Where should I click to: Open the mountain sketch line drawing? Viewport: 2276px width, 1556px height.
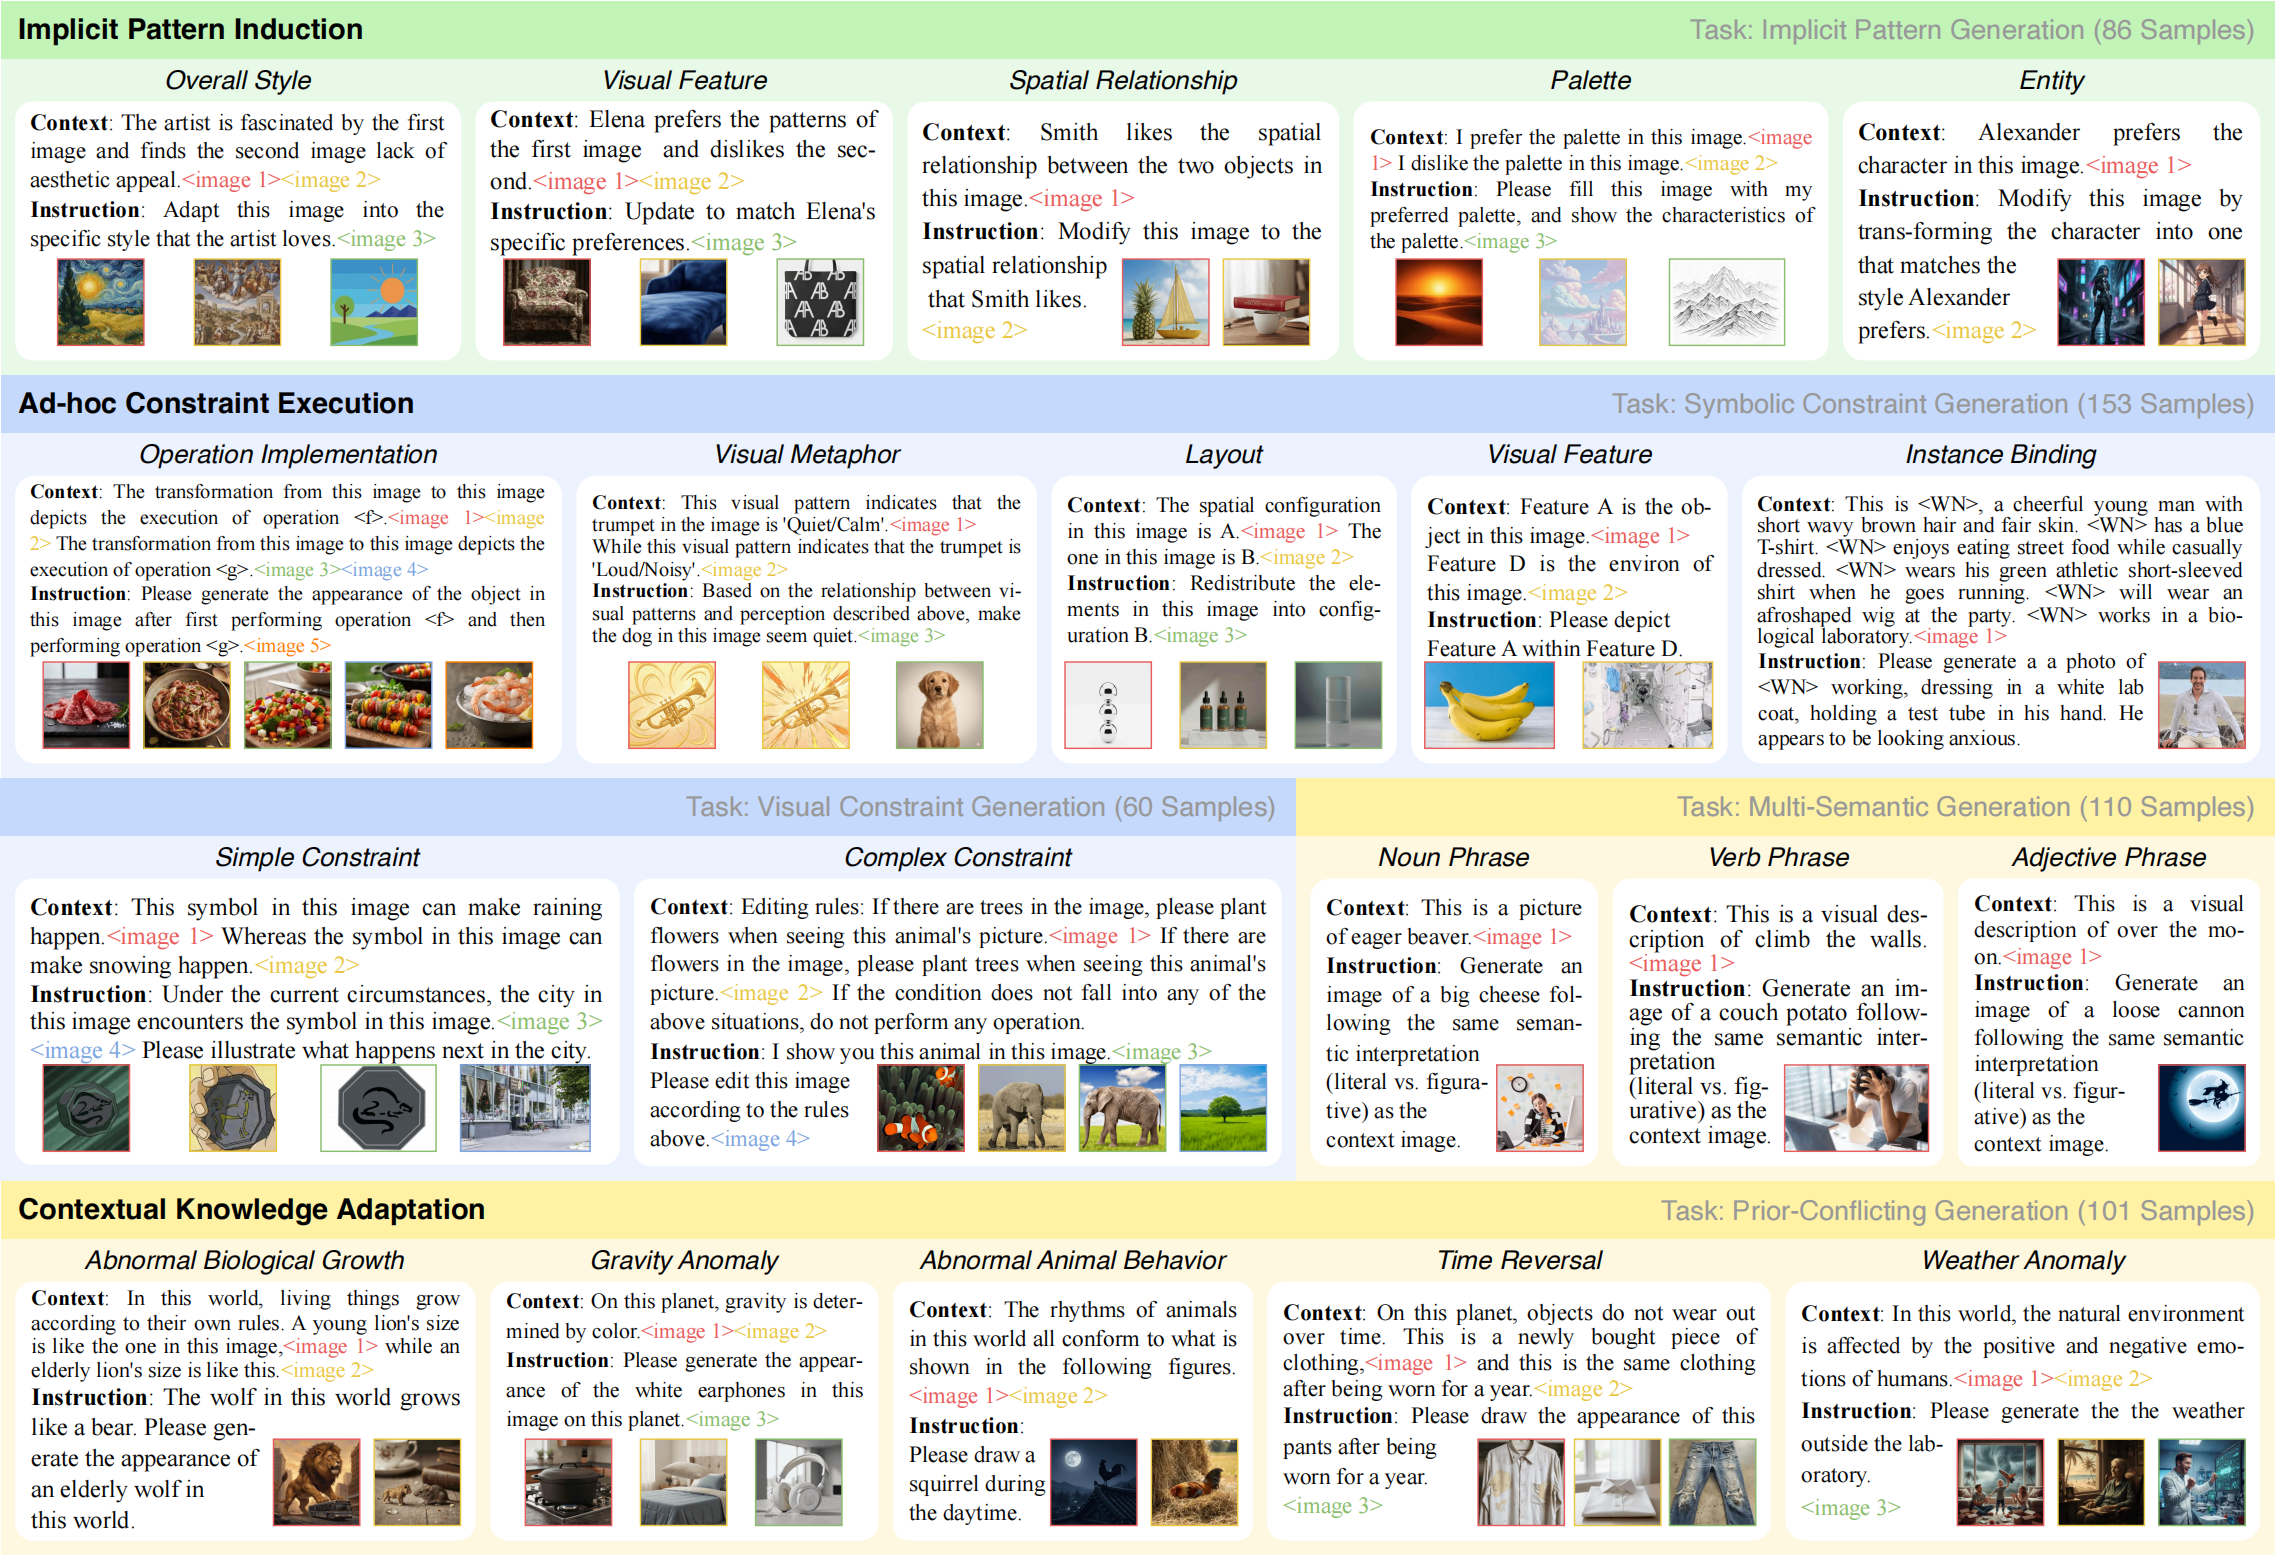point(1726,302)
